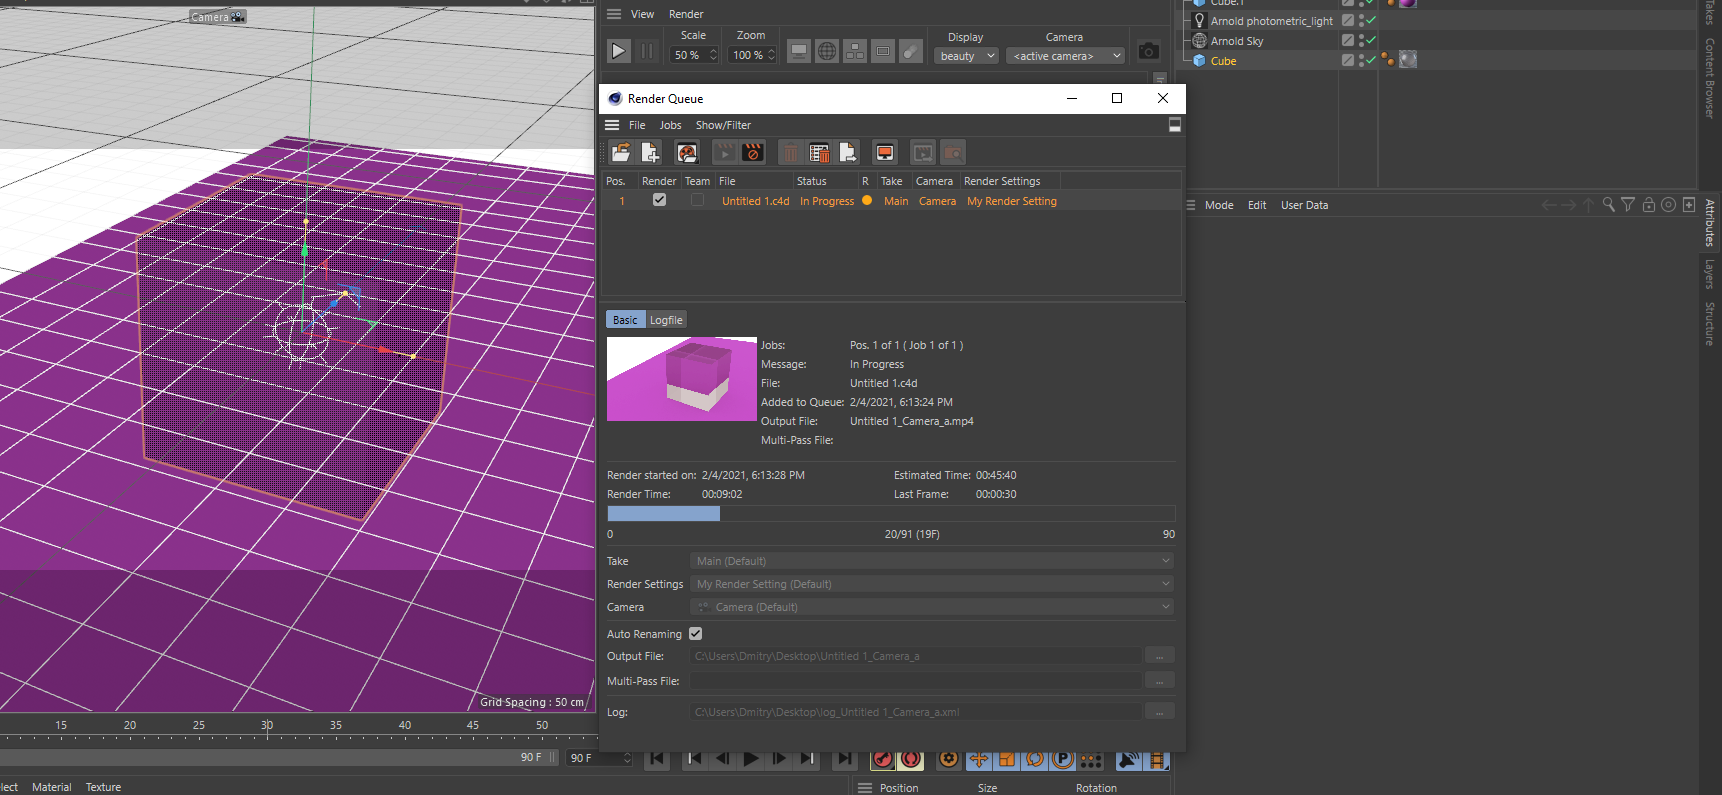Click the render progress bar
The height and width of the screenshot is (795, 1722).
890,513
